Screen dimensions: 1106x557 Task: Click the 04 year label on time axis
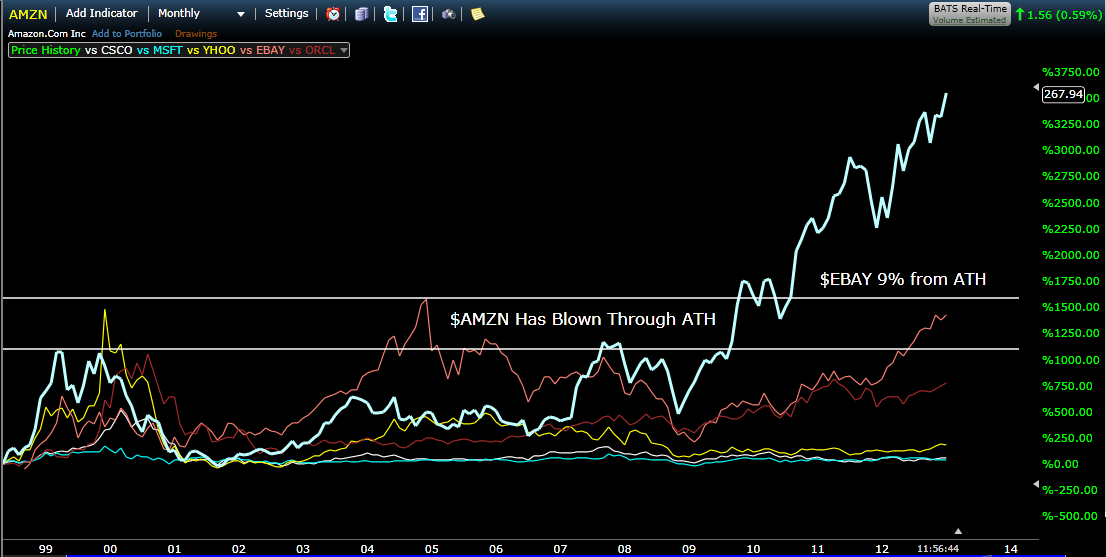[367, 548]
